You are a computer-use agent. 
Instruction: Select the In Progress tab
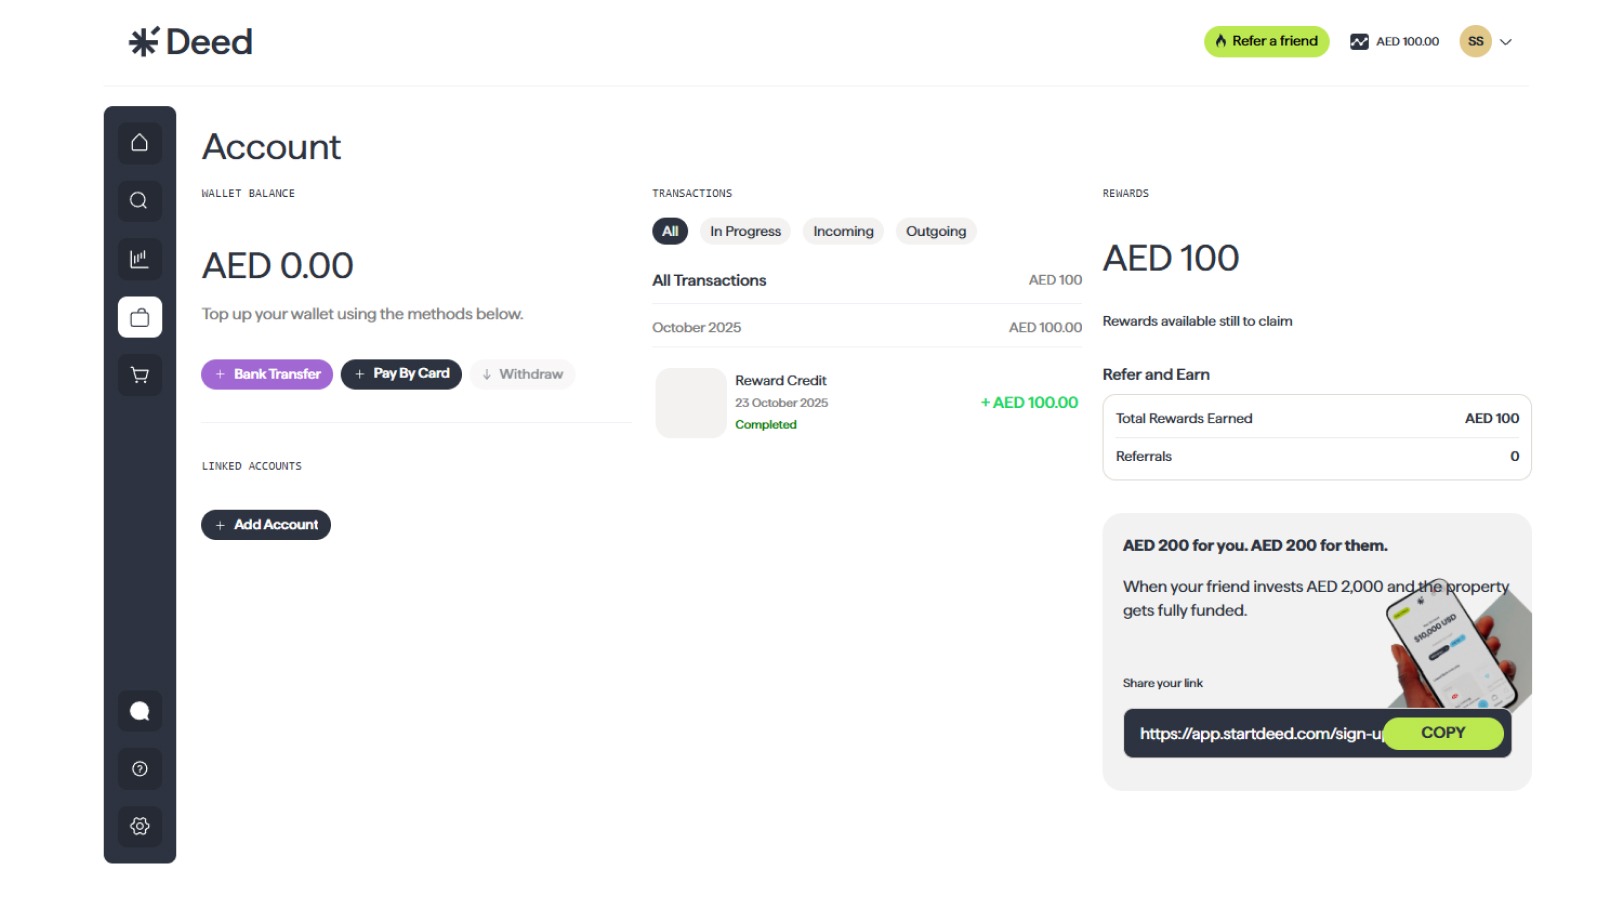745,231
